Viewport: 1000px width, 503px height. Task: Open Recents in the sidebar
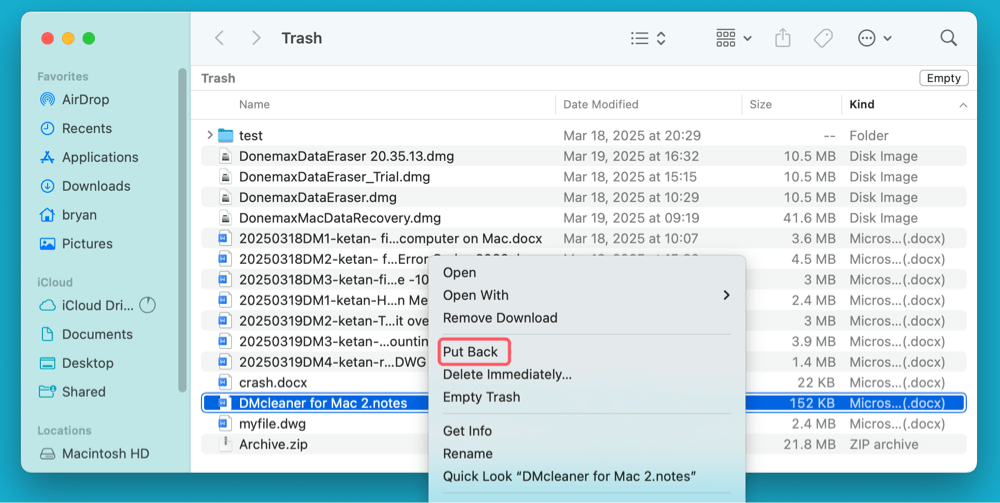pyautogui.click(x=75, y=128)
